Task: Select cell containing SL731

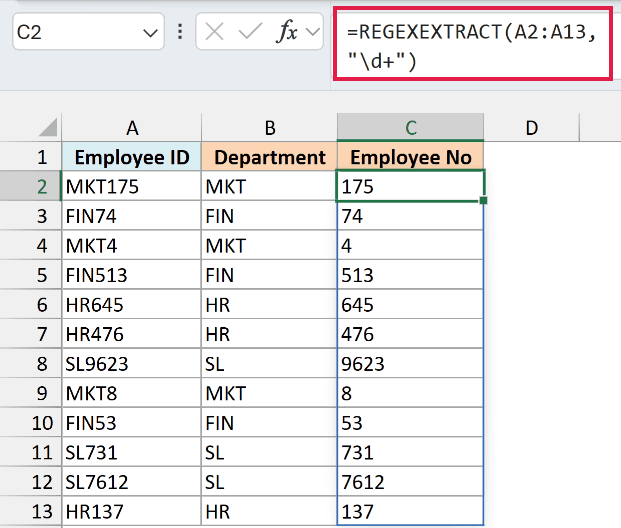Action: point(131,452)
